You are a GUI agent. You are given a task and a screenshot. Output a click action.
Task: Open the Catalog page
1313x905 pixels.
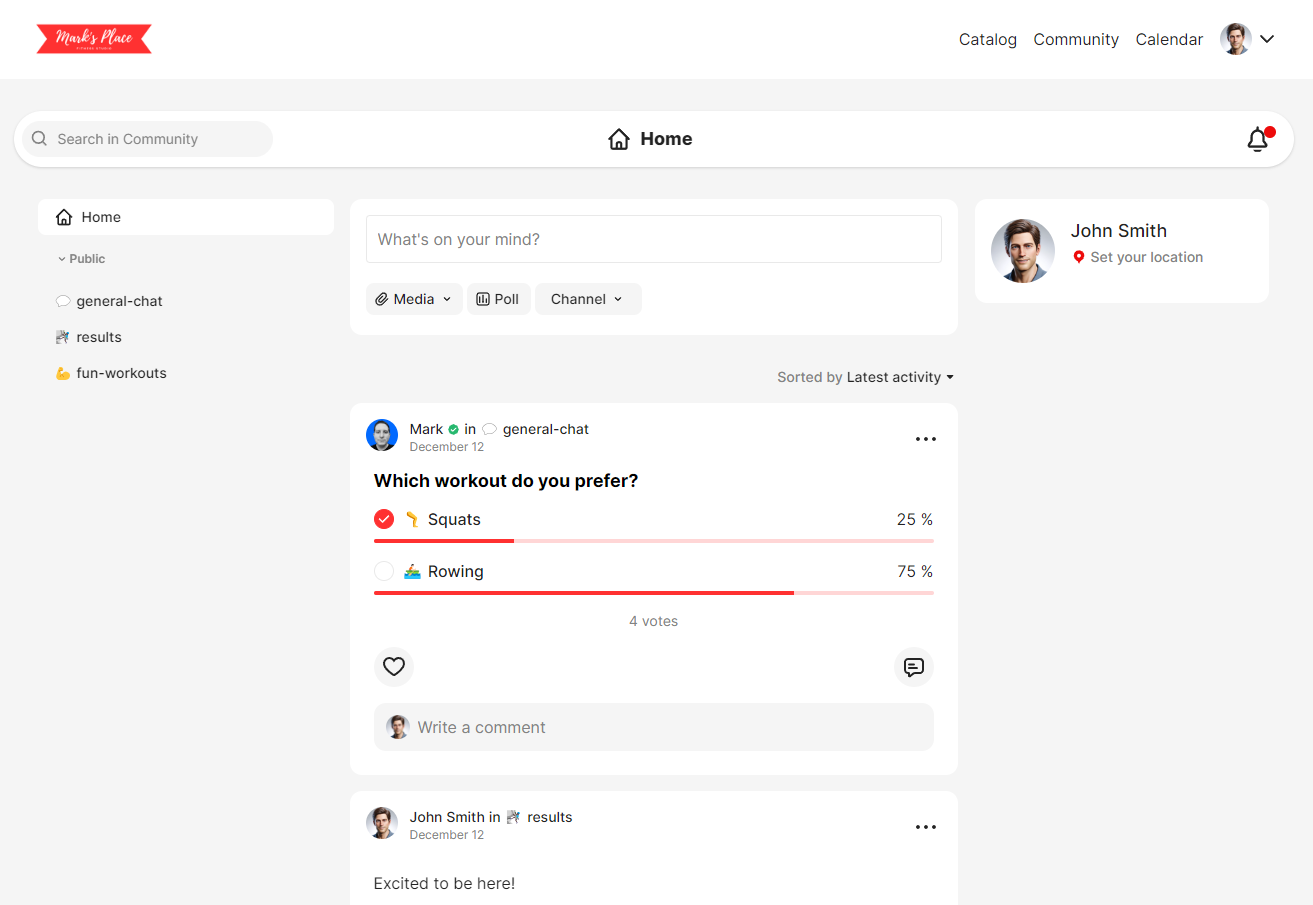(988, 39)
